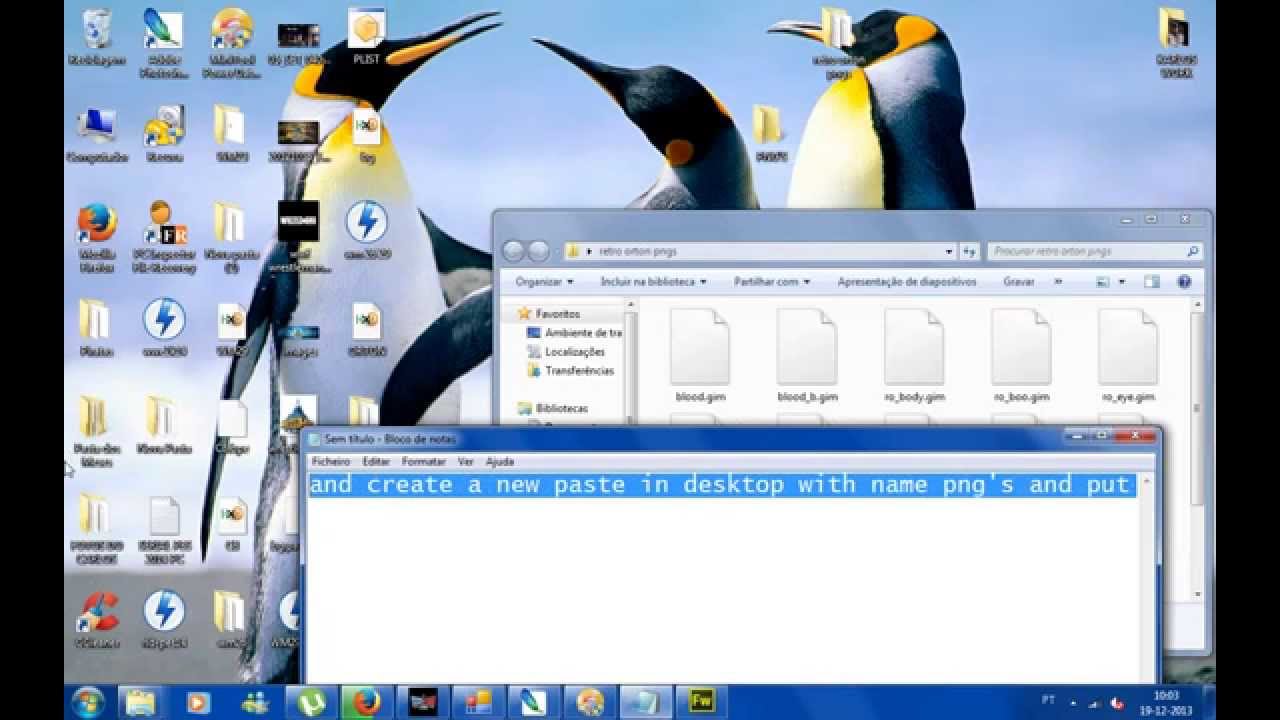Open the Partilhar com dropdown

point(772,282)
